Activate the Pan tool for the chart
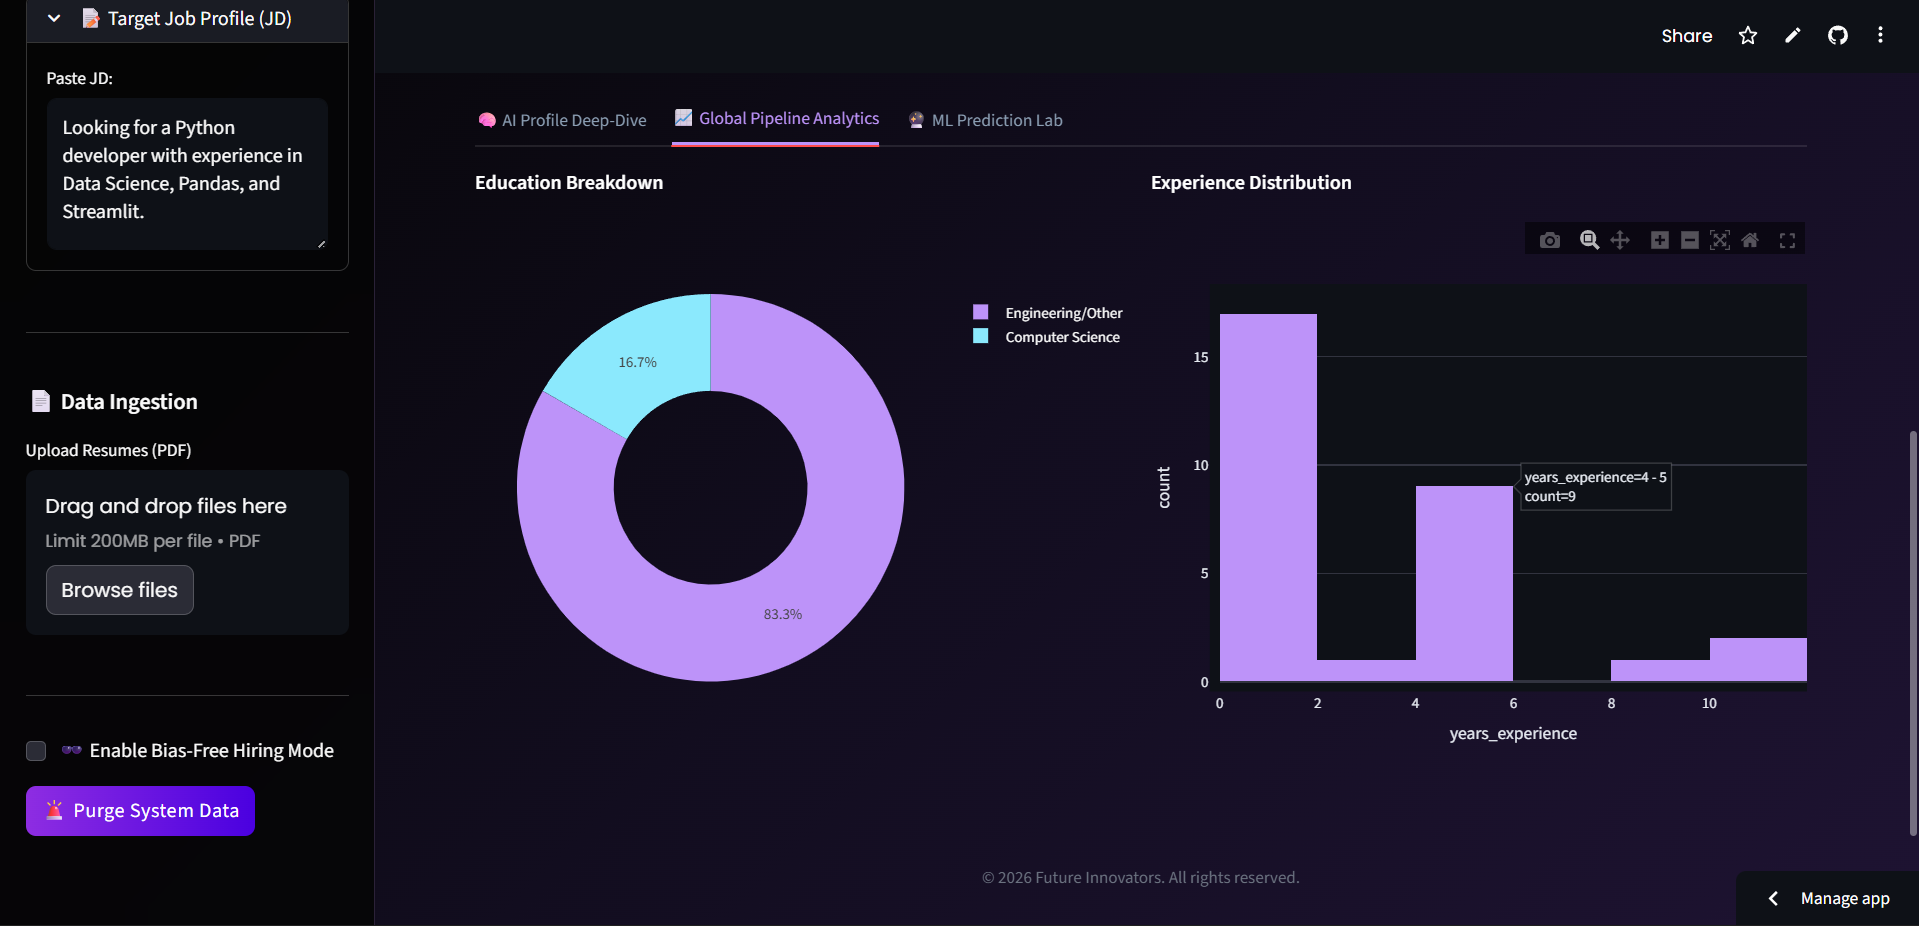Screen dimensions: 1919x926 tap(1620, 240)
